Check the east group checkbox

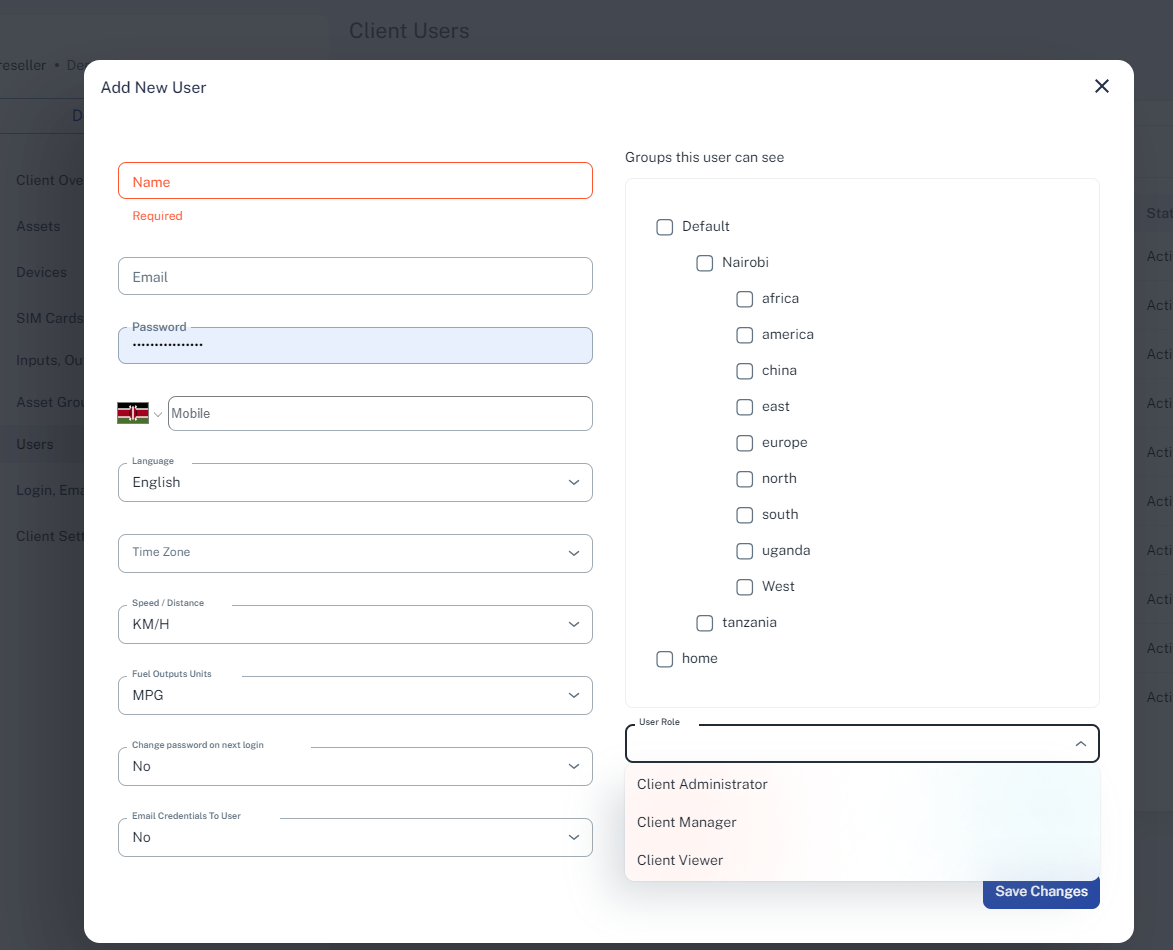pos(744,406)
